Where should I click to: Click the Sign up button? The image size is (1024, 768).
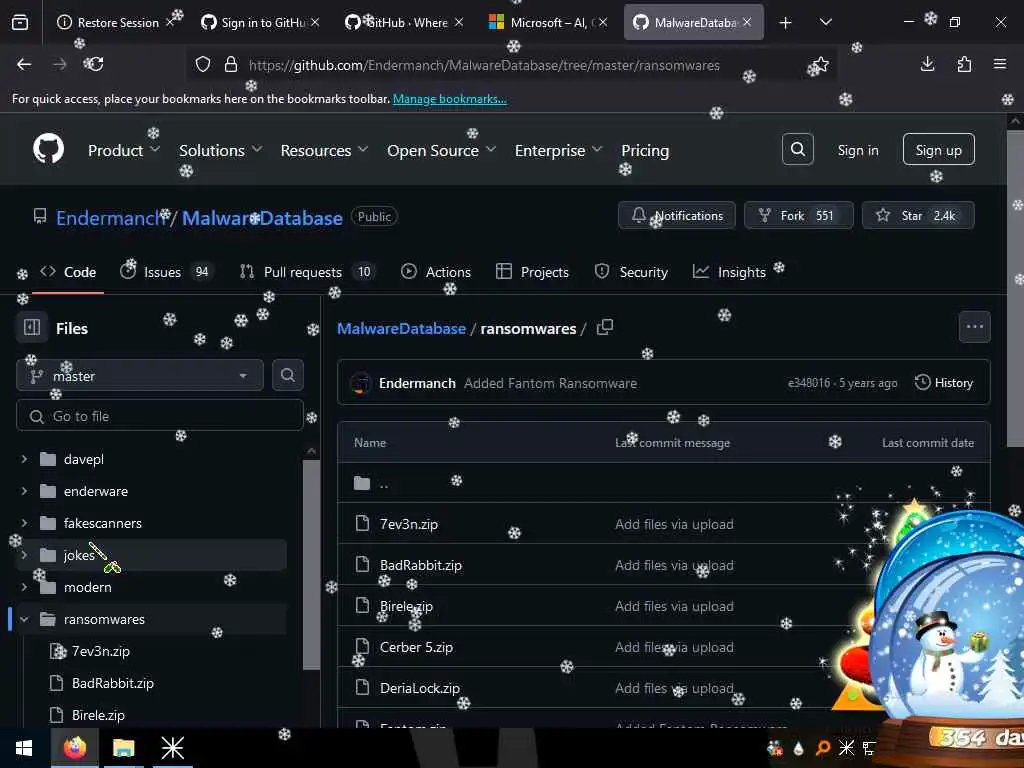[938, 150]
